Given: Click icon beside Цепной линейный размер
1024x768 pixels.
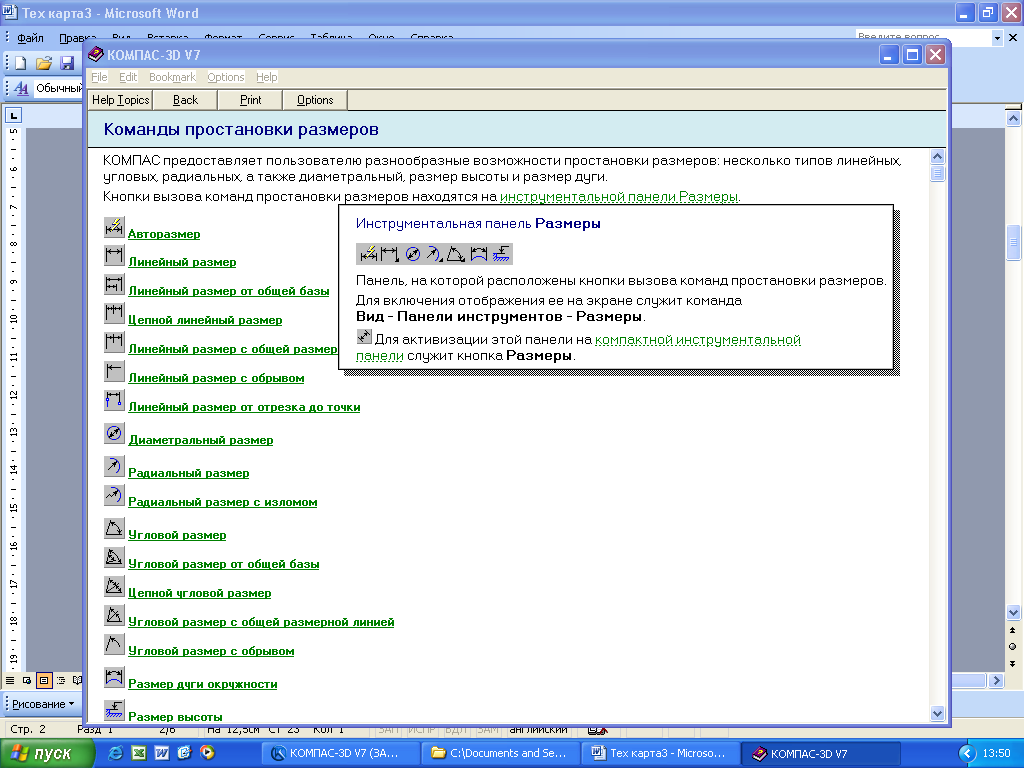Looking at the screenshot, I should pos(114,313).
